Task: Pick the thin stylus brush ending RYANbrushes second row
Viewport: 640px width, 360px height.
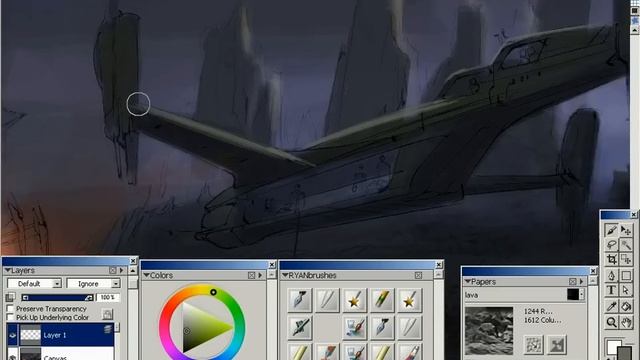Action: [409, 327]
